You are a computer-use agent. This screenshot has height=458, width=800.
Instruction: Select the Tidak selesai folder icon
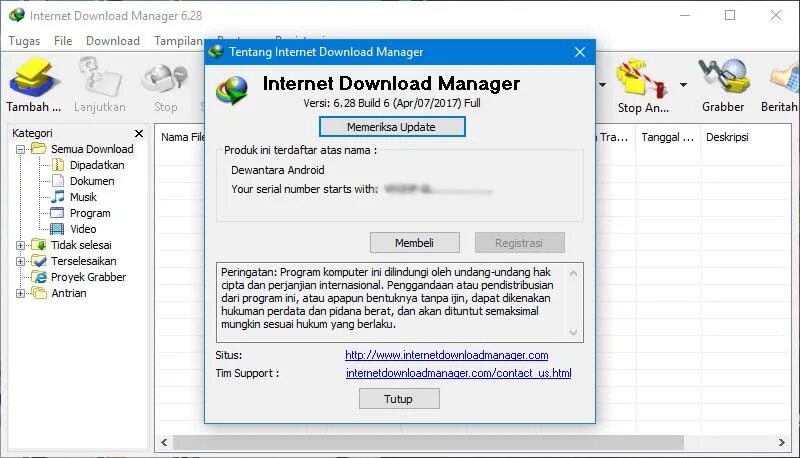(39, 245)
